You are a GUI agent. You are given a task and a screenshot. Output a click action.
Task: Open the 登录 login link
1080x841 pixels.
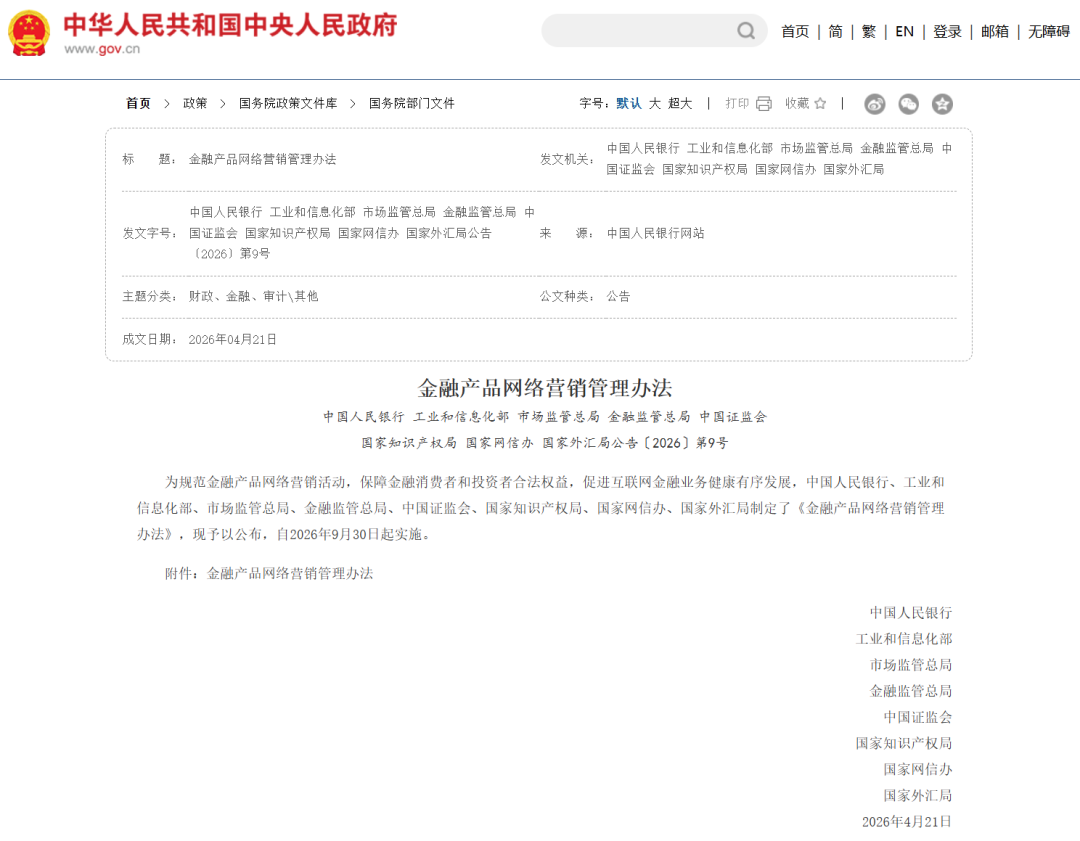coord(947,32)
